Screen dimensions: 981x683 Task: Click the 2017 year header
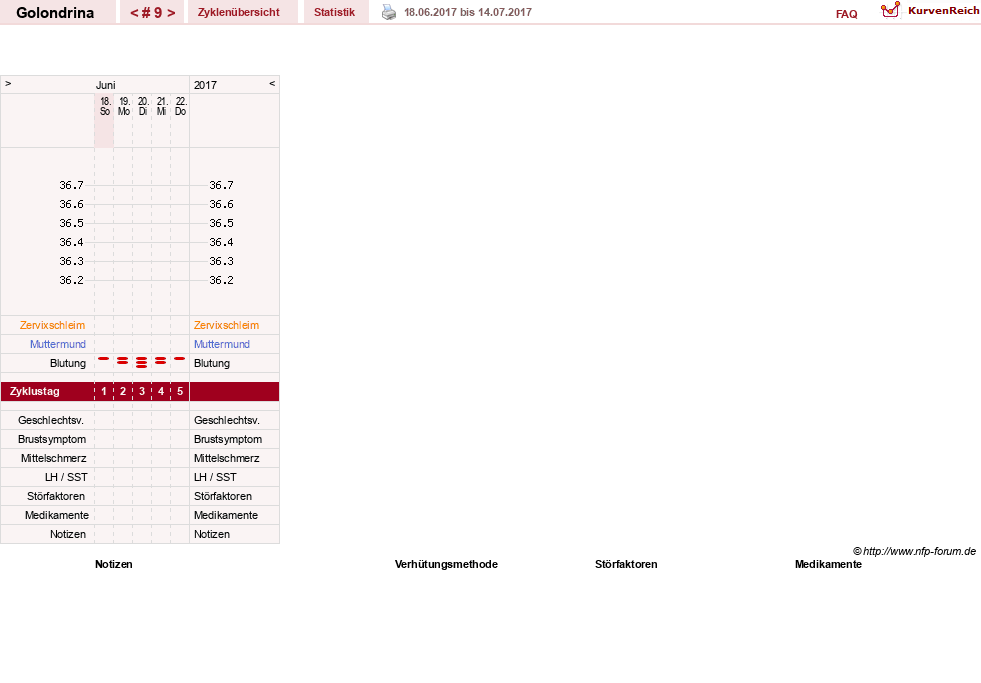205,85
